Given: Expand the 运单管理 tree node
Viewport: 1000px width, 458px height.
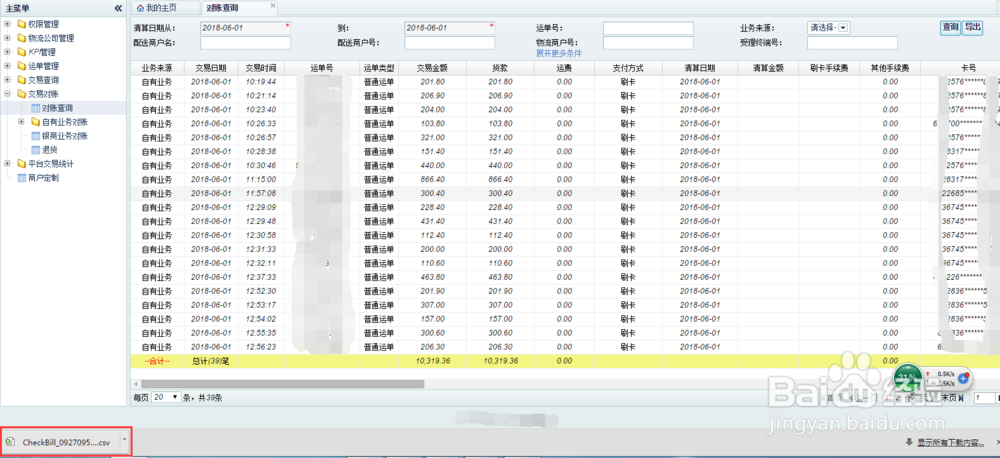Looking at the screenshot, I should click(x=7, y=66).
